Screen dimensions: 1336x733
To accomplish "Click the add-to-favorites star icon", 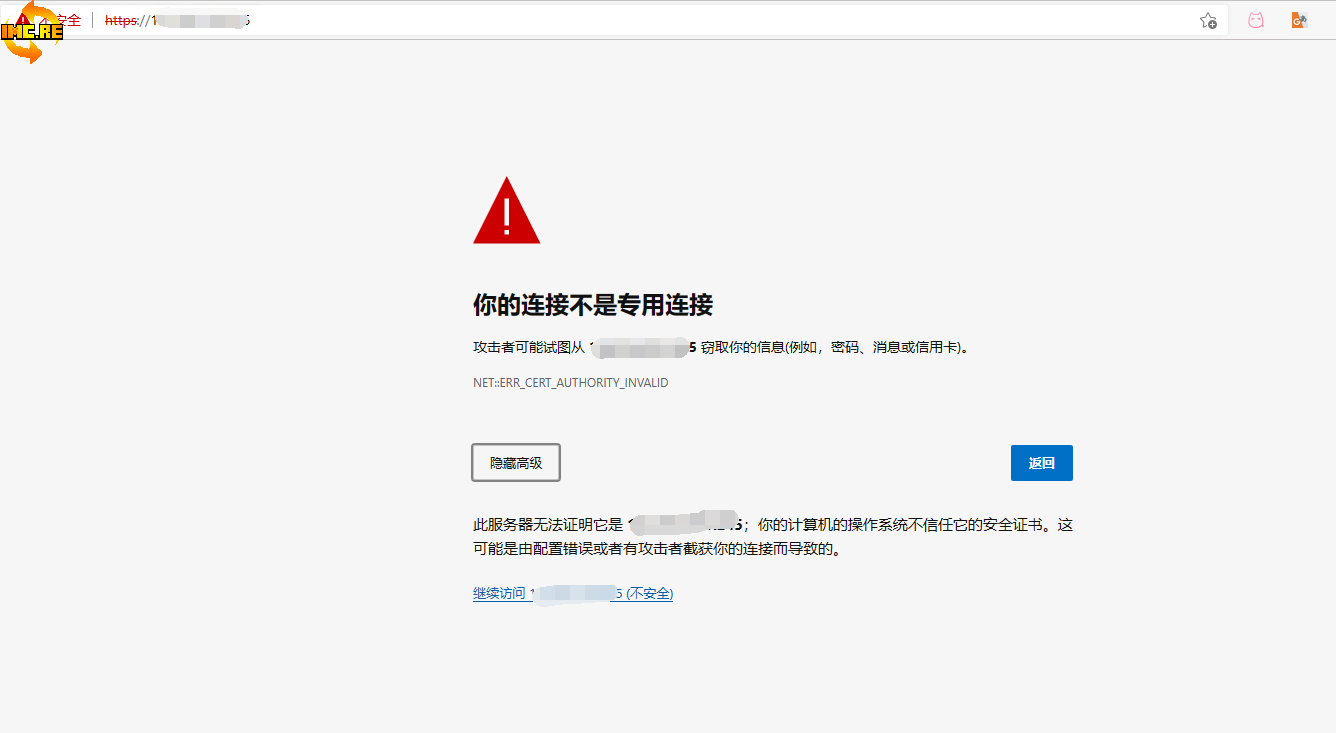I will click(x=1208, y=20).
